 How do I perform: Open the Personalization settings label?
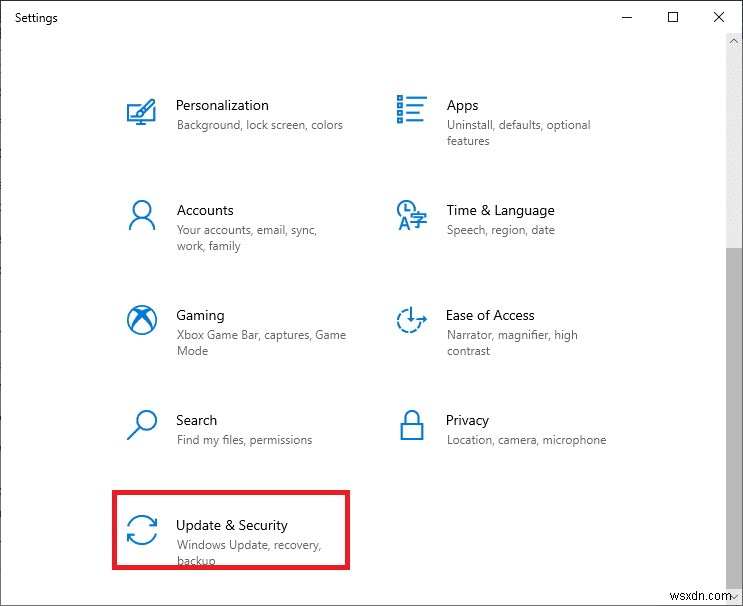[222, 105]
